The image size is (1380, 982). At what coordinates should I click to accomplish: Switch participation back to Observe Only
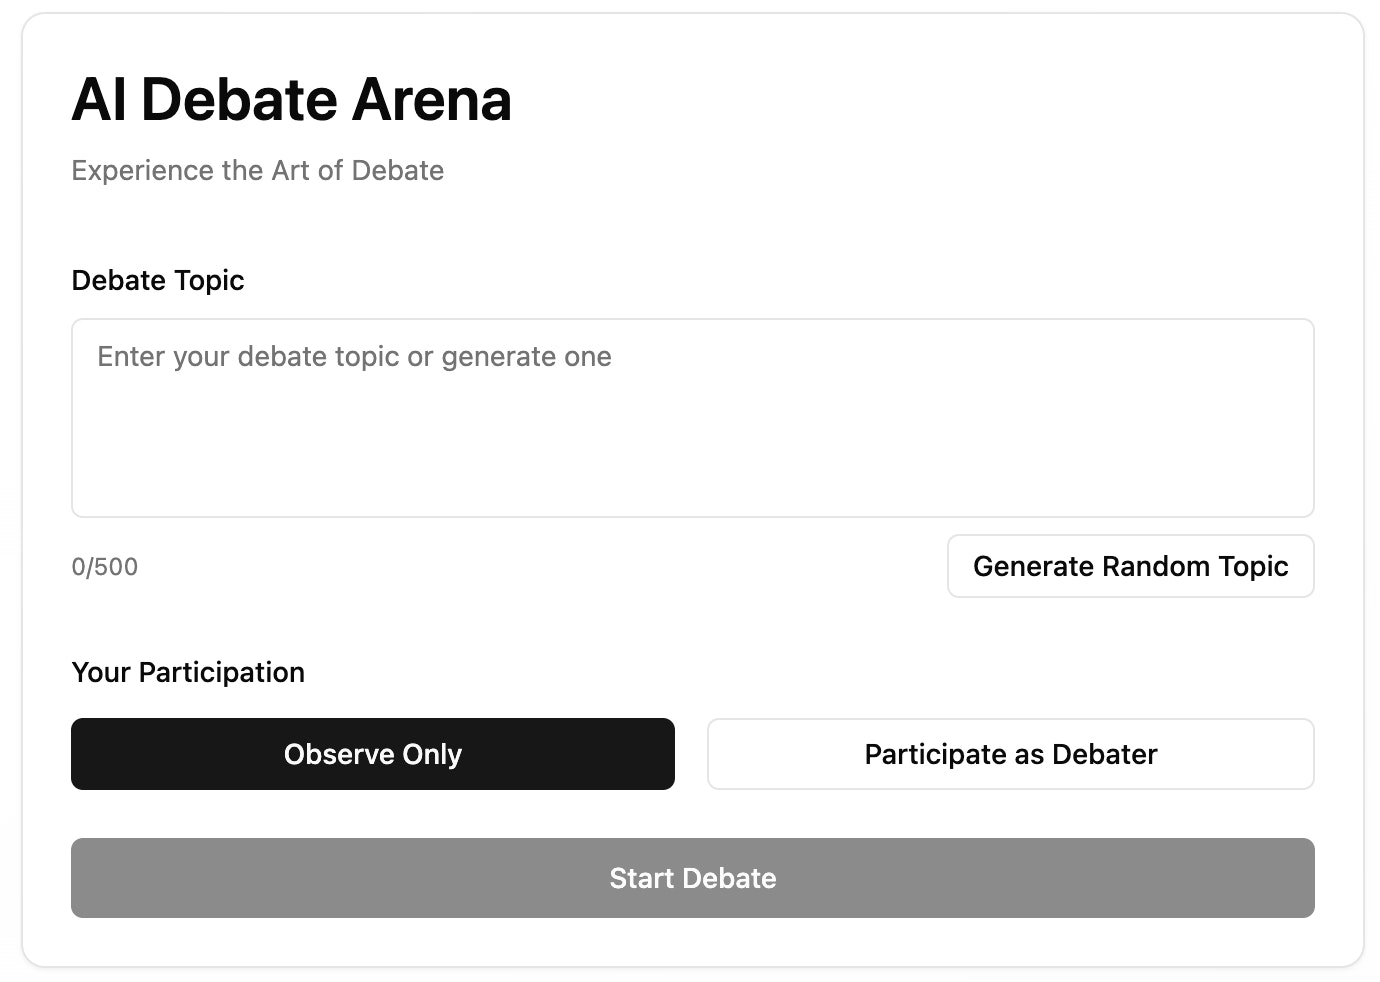[372, 754]
